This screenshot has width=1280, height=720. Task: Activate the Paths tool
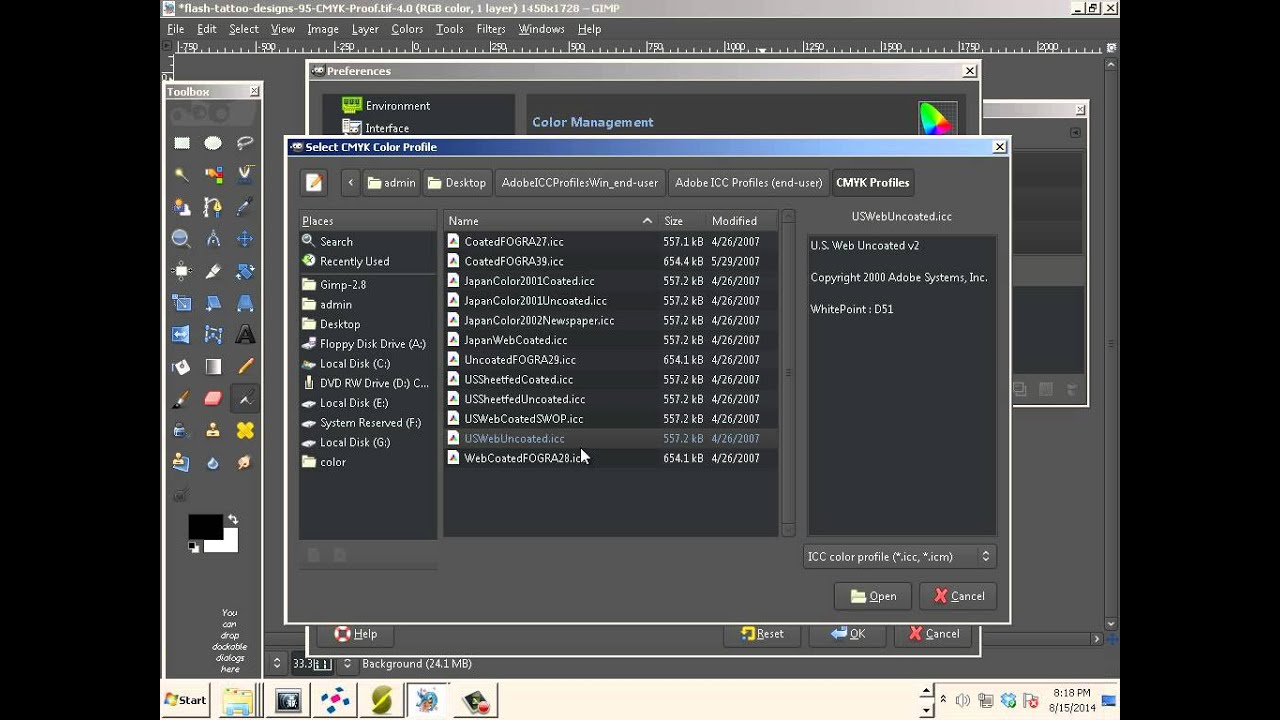(x=213, y=207)
